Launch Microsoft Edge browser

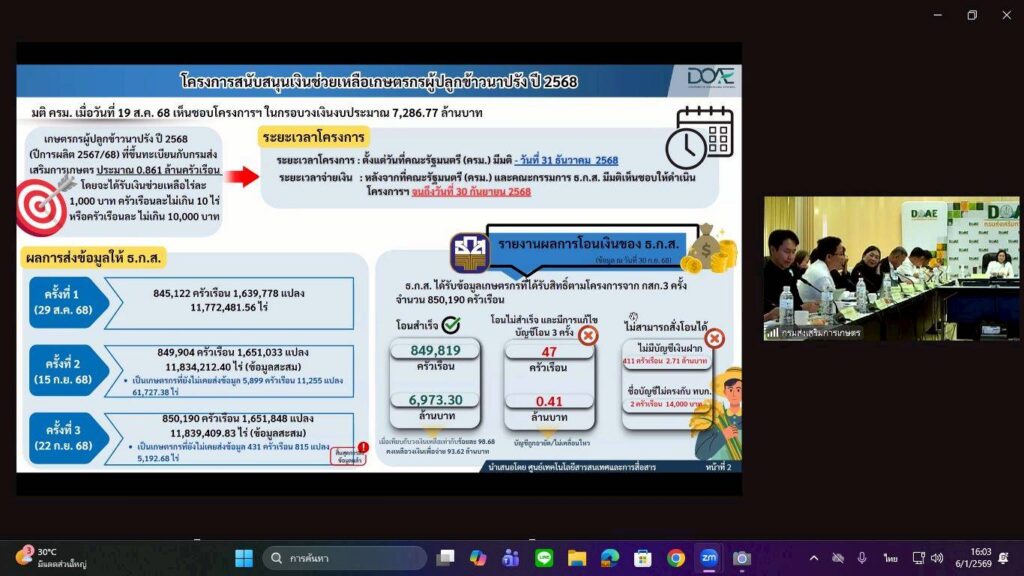pos(610,557)
